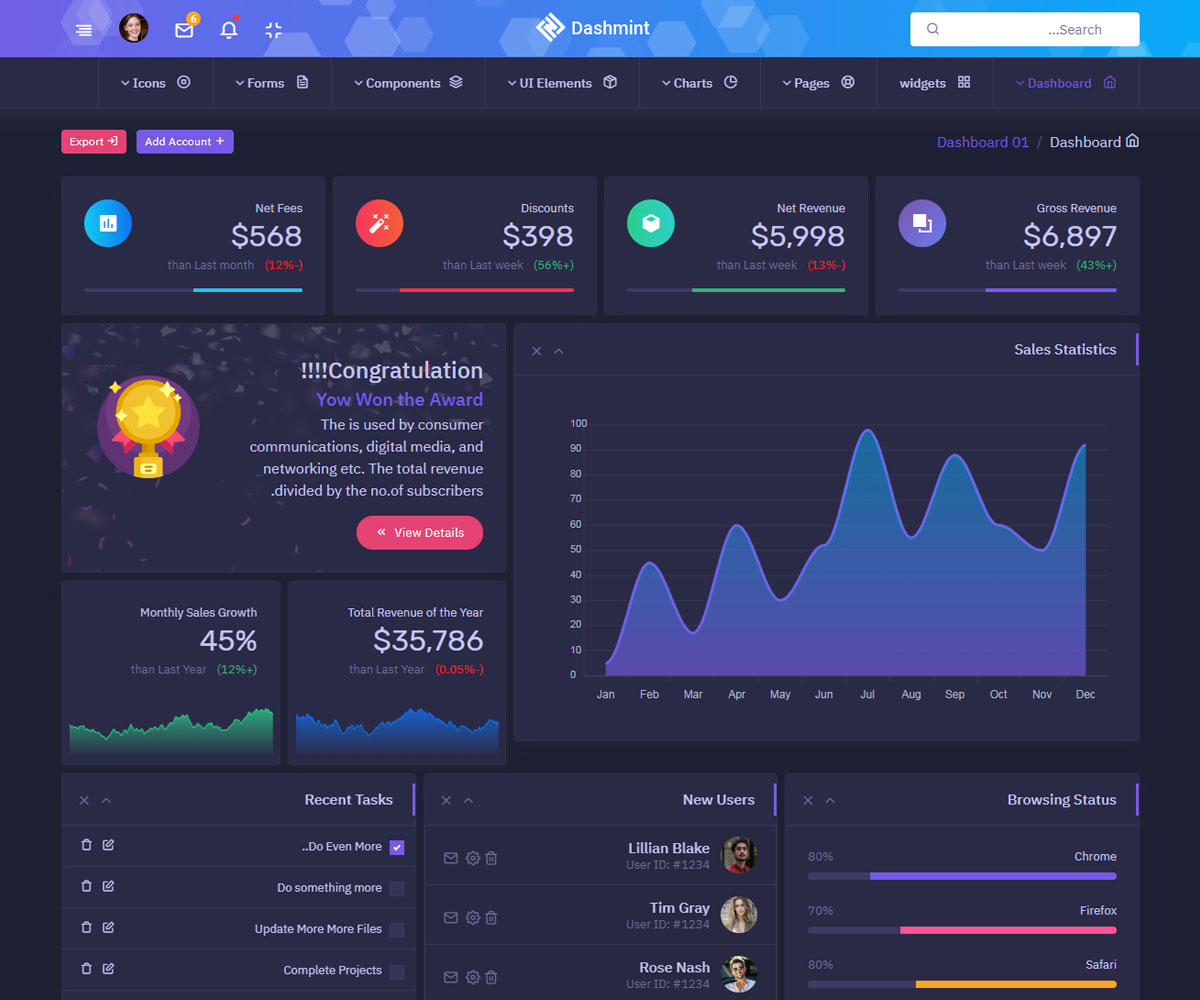Viewport: 1200px width, 1000px height.
Task: Click the Chrome browsing progress bar
Action: (x=962, y=876)
